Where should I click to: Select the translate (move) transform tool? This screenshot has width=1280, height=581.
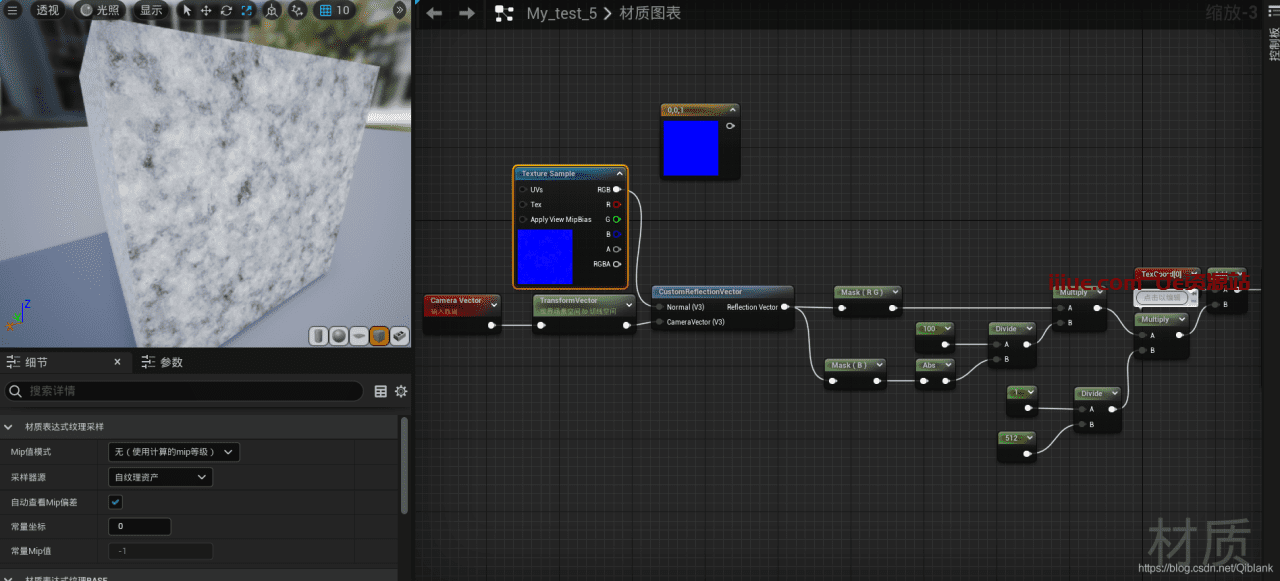tap(206, 10)
